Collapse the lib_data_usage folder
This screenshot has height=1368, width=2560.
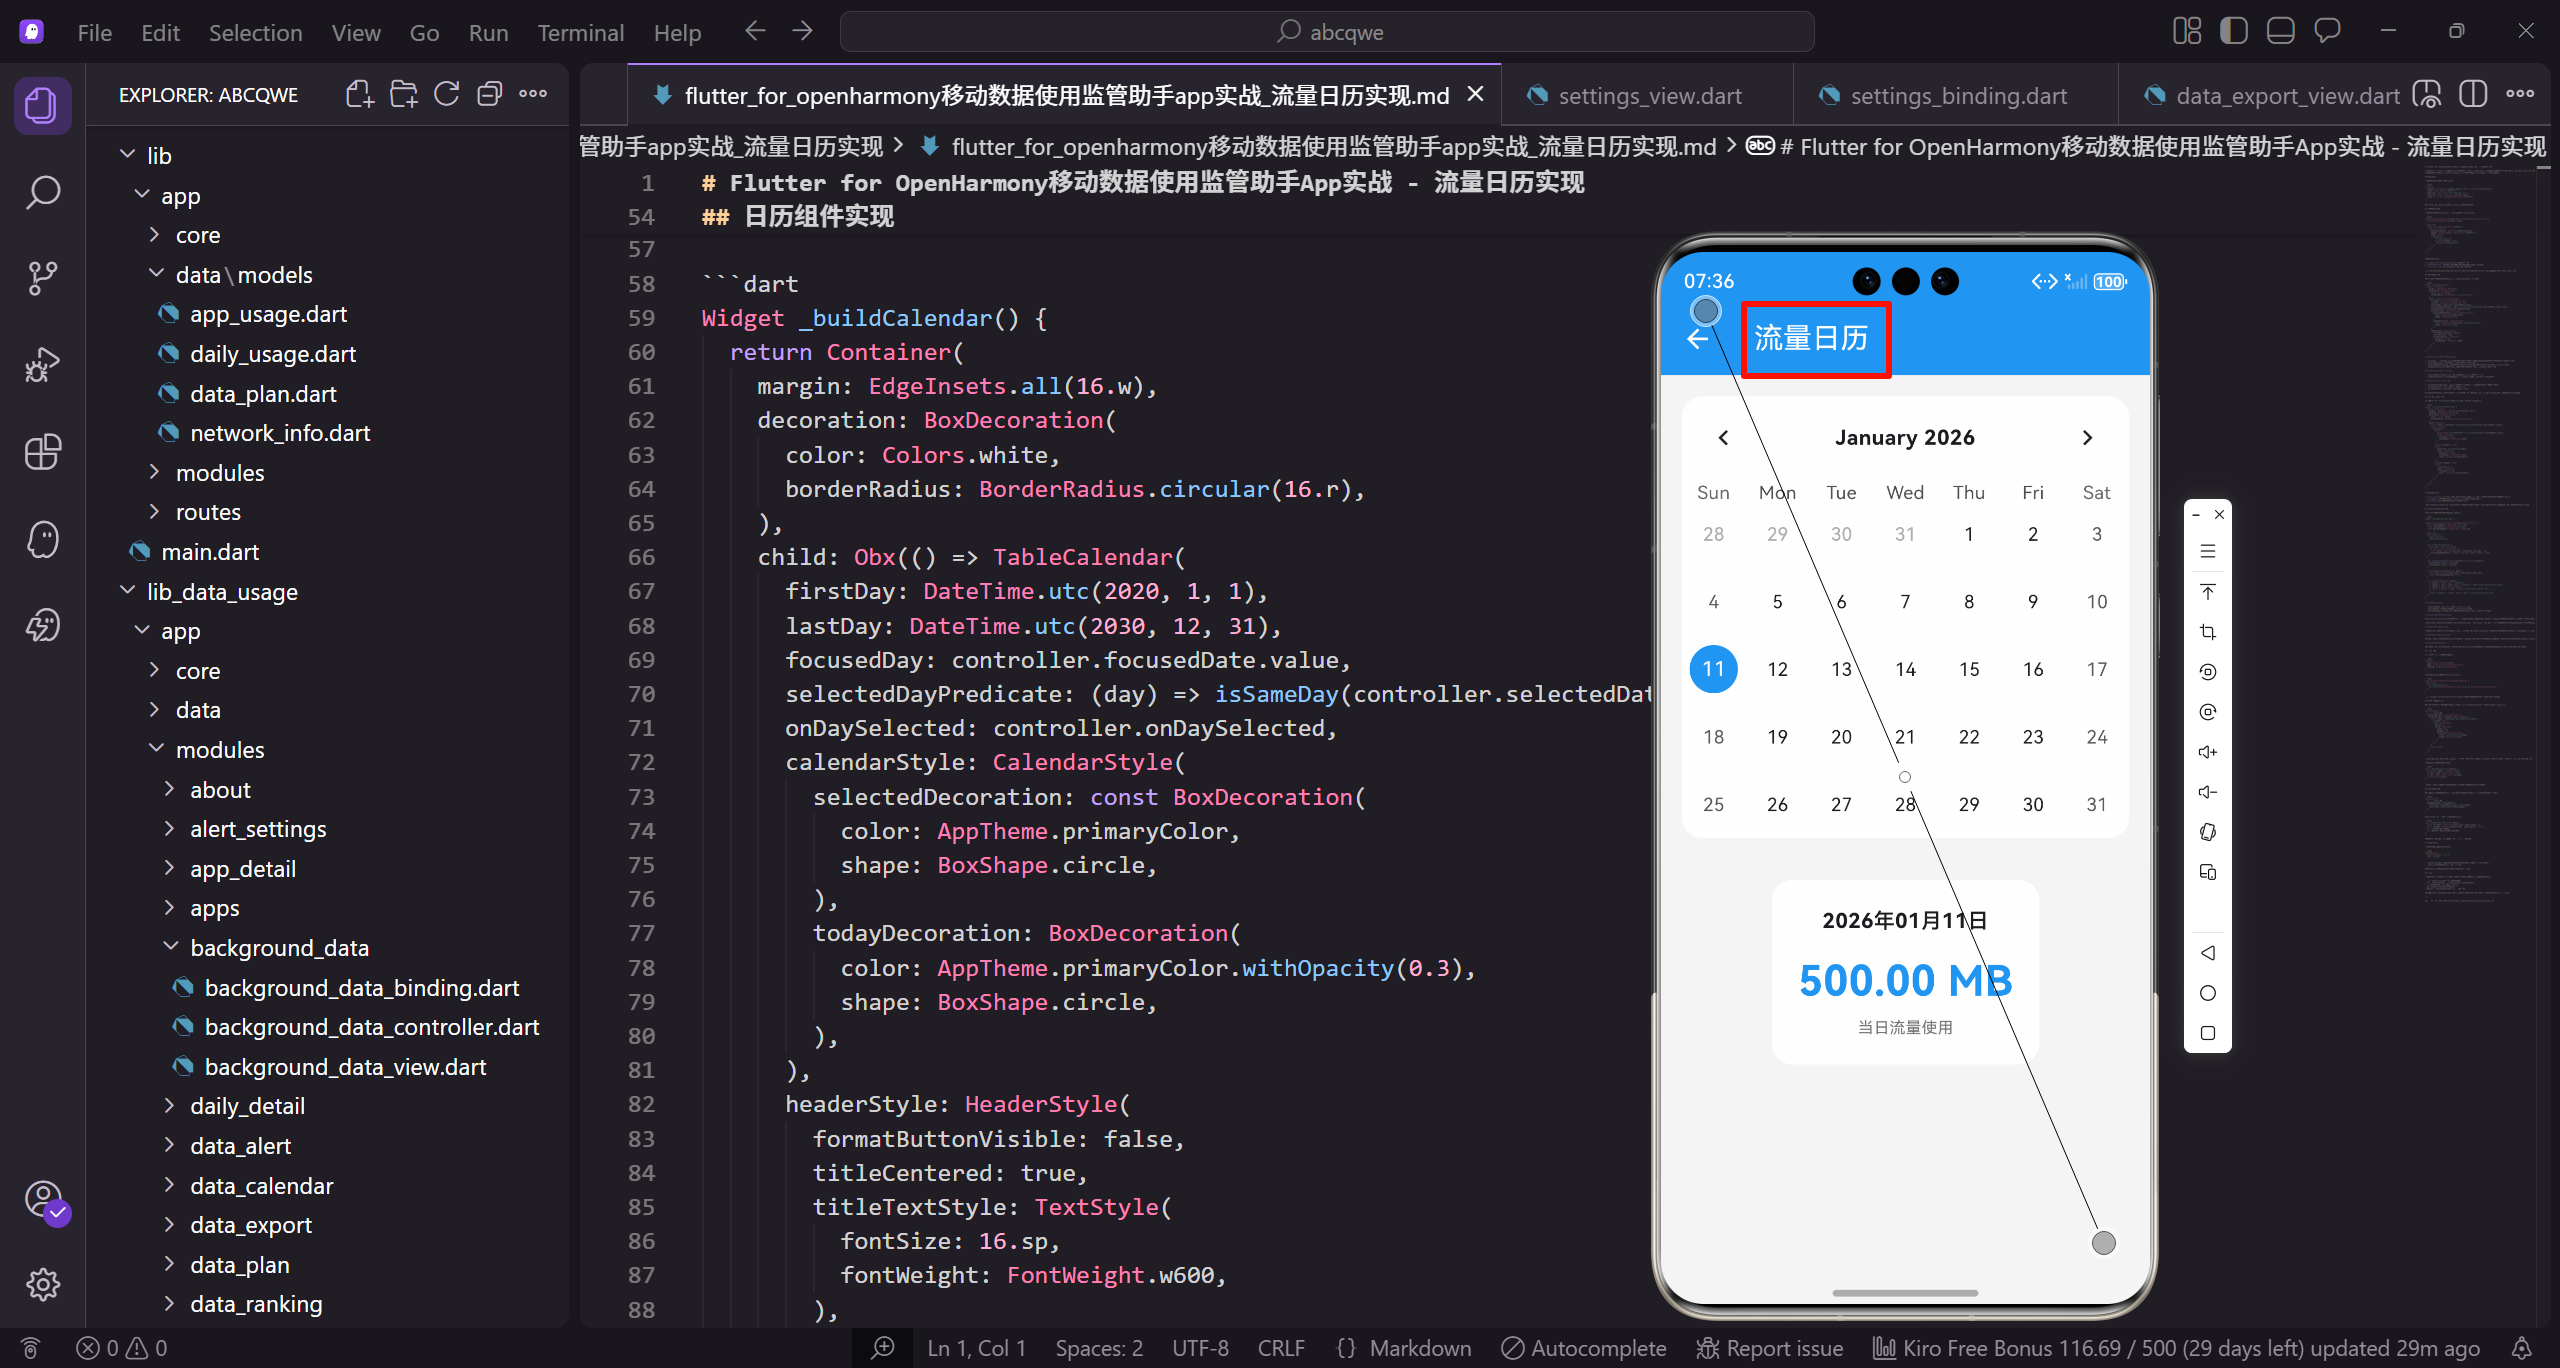pos(128,591)
